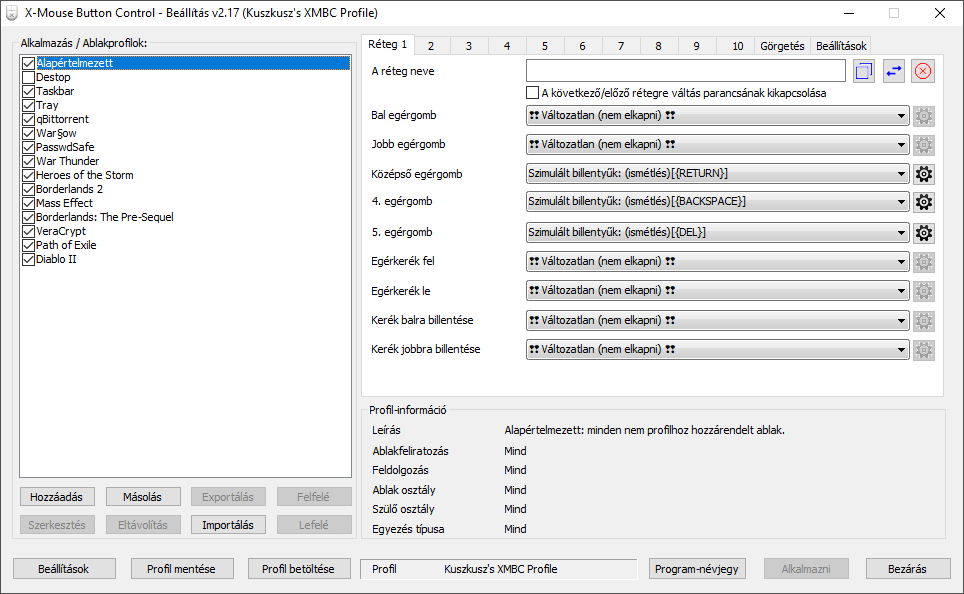Click the X-Mouse app icon in the title bar

pos(12,13)
